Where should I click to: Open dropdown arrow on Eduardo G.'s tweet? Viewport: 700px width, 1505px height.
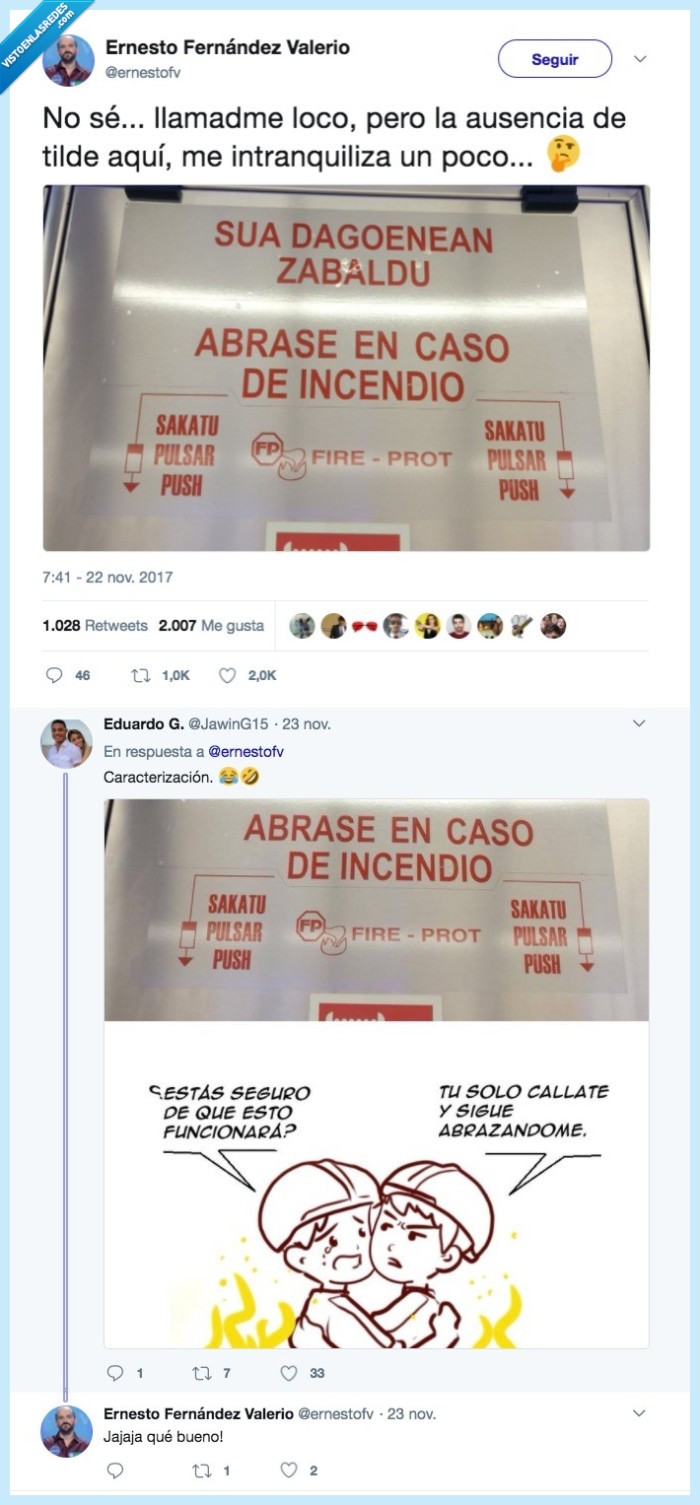pyautogui.click(x=640, y=722)
